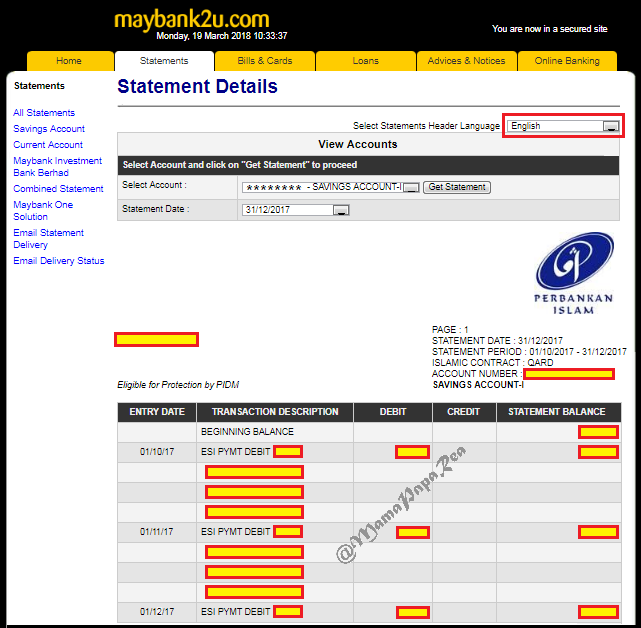This screenshot has width=641, height=628.
Task: Click the CREDIT column header
Action: click(464, 412)
